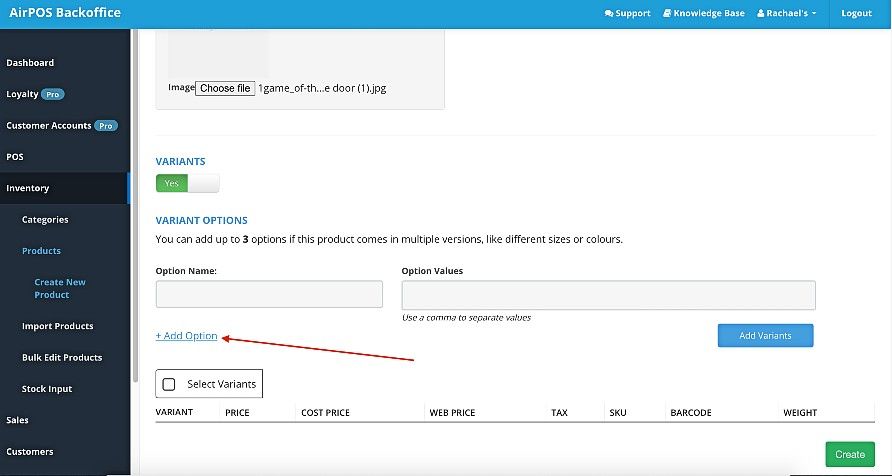Open Import Products page
892x476 pixels.
57,326
